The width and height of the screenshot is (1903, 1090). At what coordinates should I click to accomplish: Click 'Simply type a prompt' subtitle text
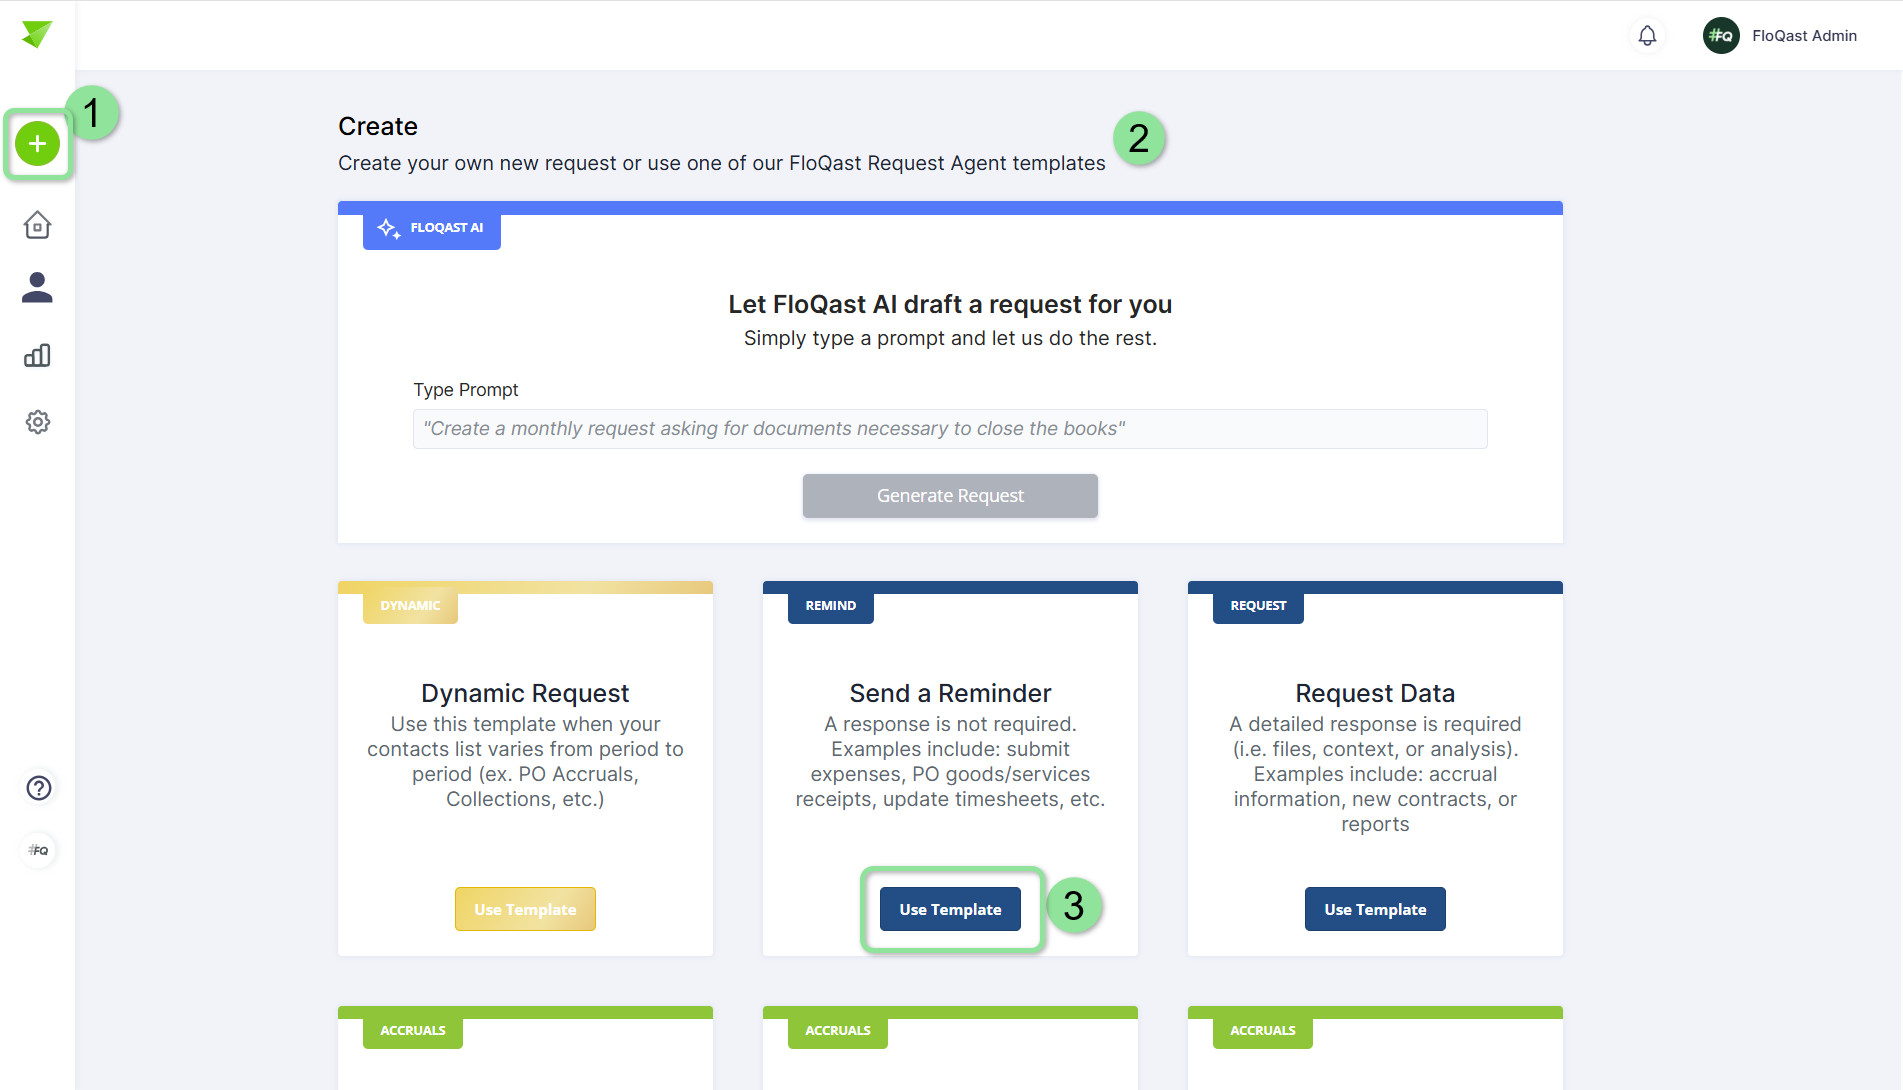pos(950,338)
